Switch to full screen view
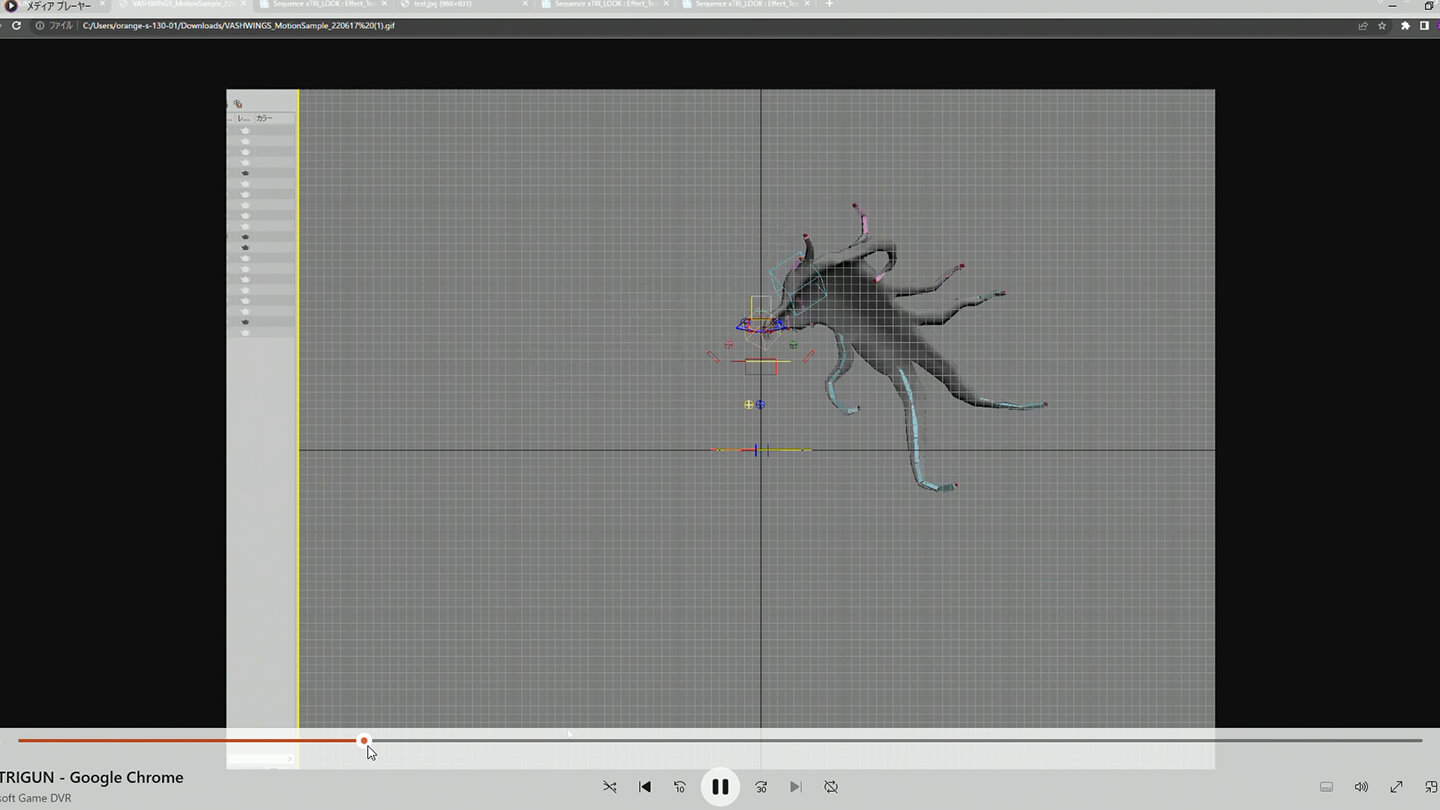 [x=1396, y=787]
